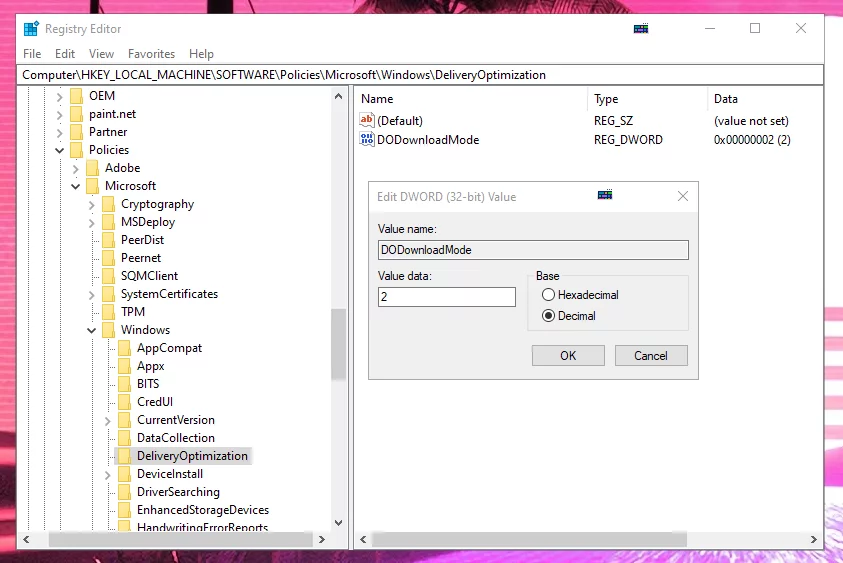The image size is (843, 563).
Task: Expand the DeviceInstall key
Action: coord(108,475)
